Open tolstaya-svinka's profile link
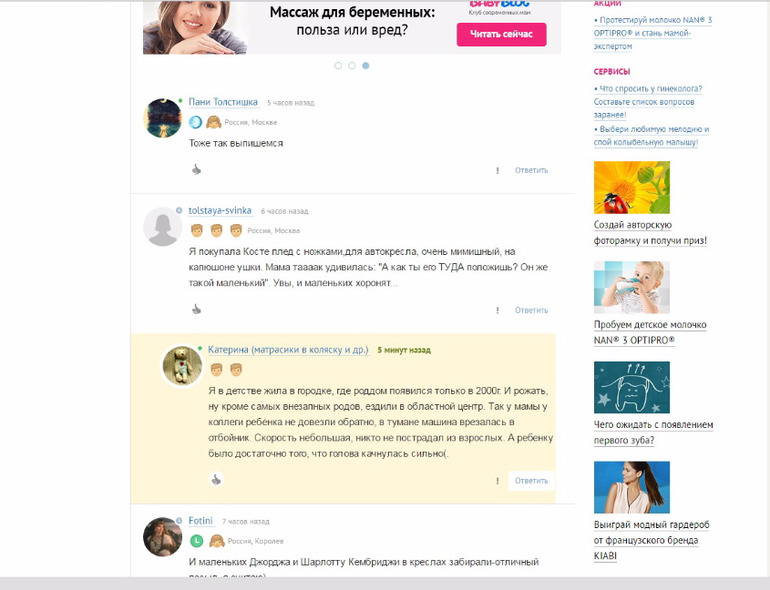 220,211
